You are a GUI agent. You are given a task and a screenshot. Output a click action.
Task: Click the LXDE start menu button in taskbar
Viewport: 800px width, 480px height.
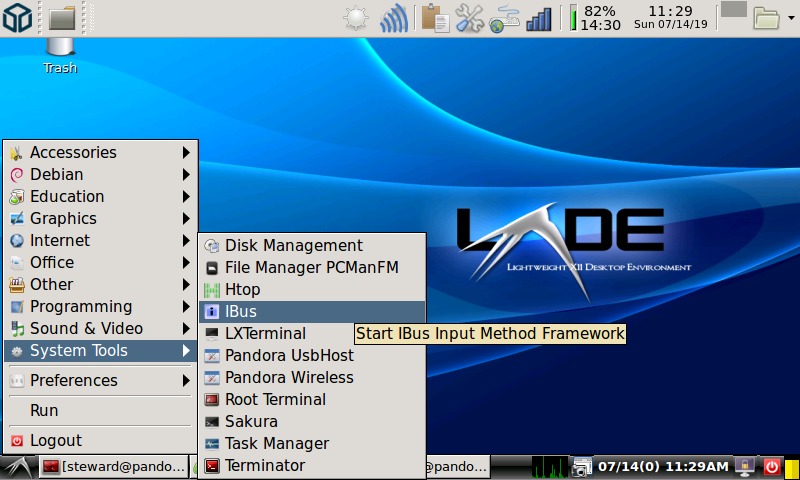coord(18,467)
